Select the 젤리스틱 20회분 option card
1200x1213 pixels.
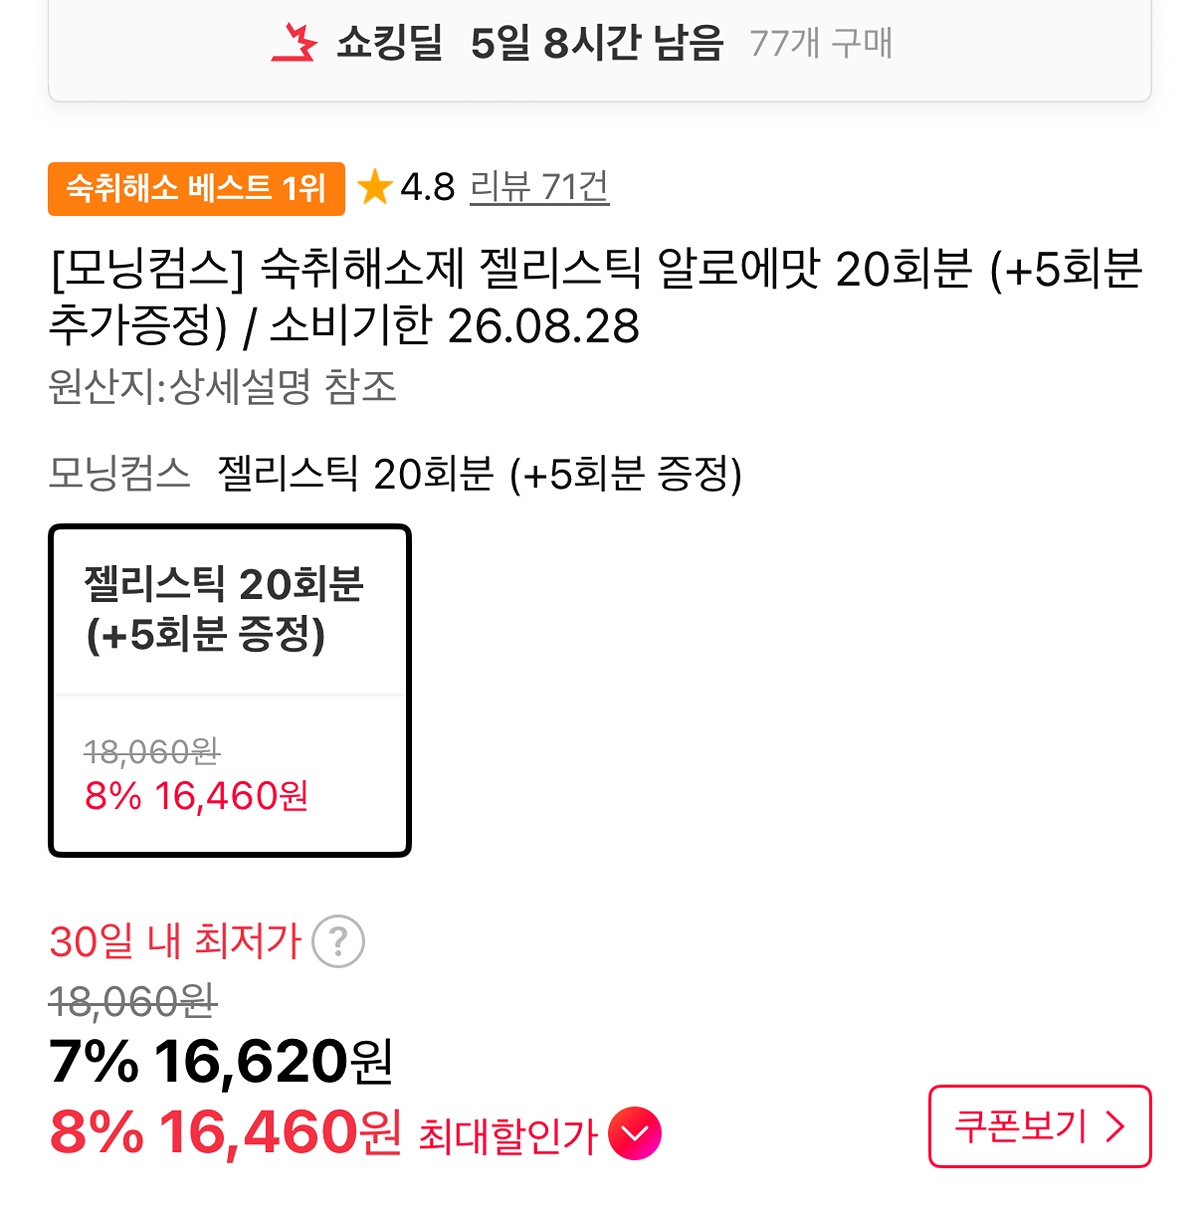coord(230,691)
